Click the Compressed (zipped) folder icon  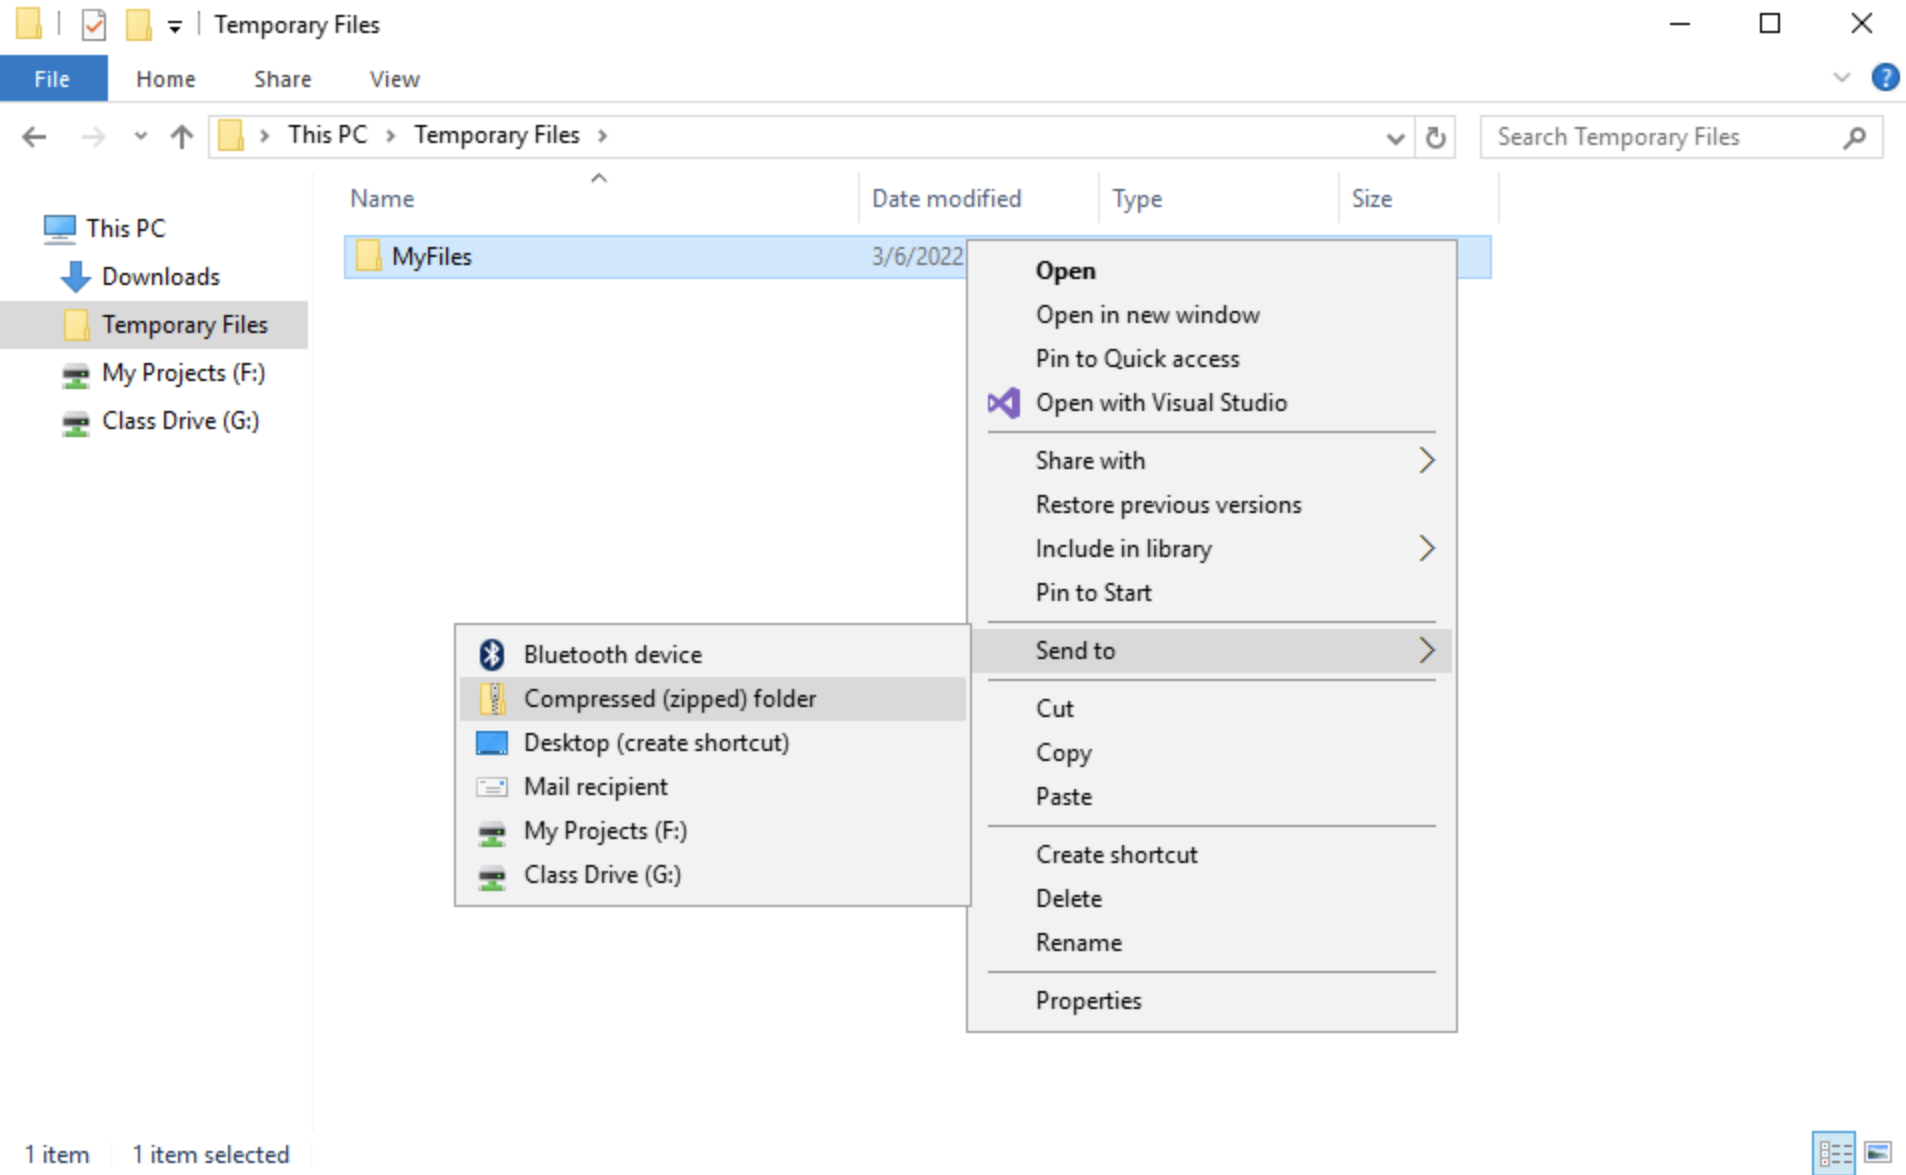click(491, 699)
